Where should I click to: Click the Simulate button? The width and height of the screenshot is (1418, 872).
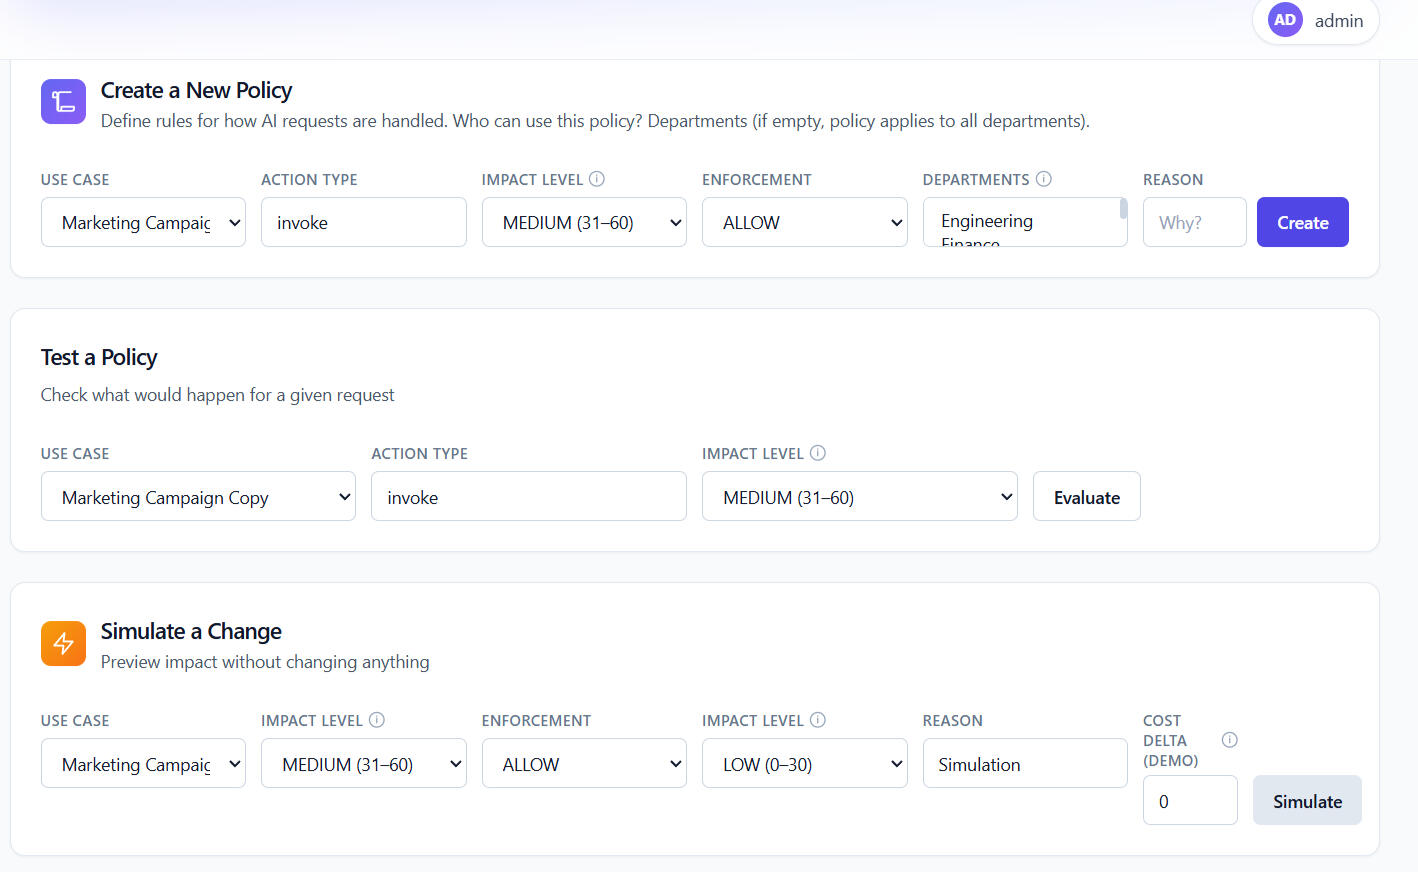click(1306, 801)
